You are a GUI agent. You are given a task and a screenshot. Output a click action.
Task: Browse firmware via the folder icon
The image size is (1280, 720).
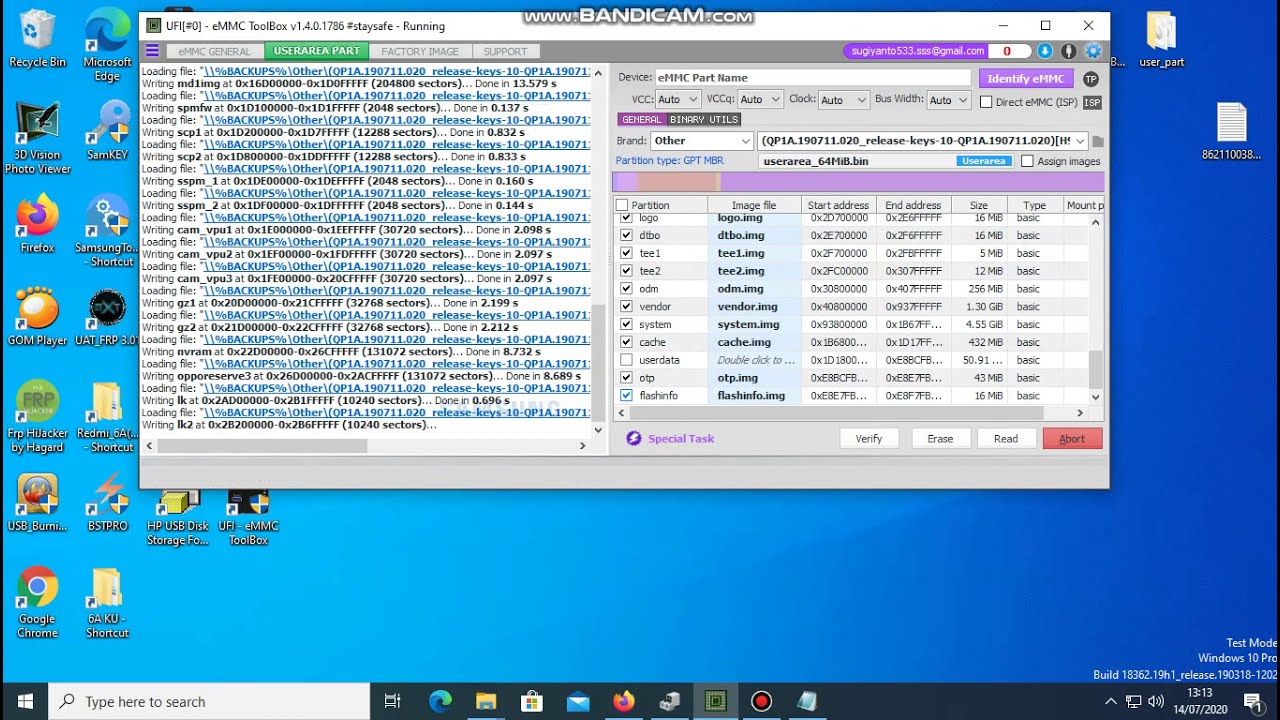(1098, 141)
